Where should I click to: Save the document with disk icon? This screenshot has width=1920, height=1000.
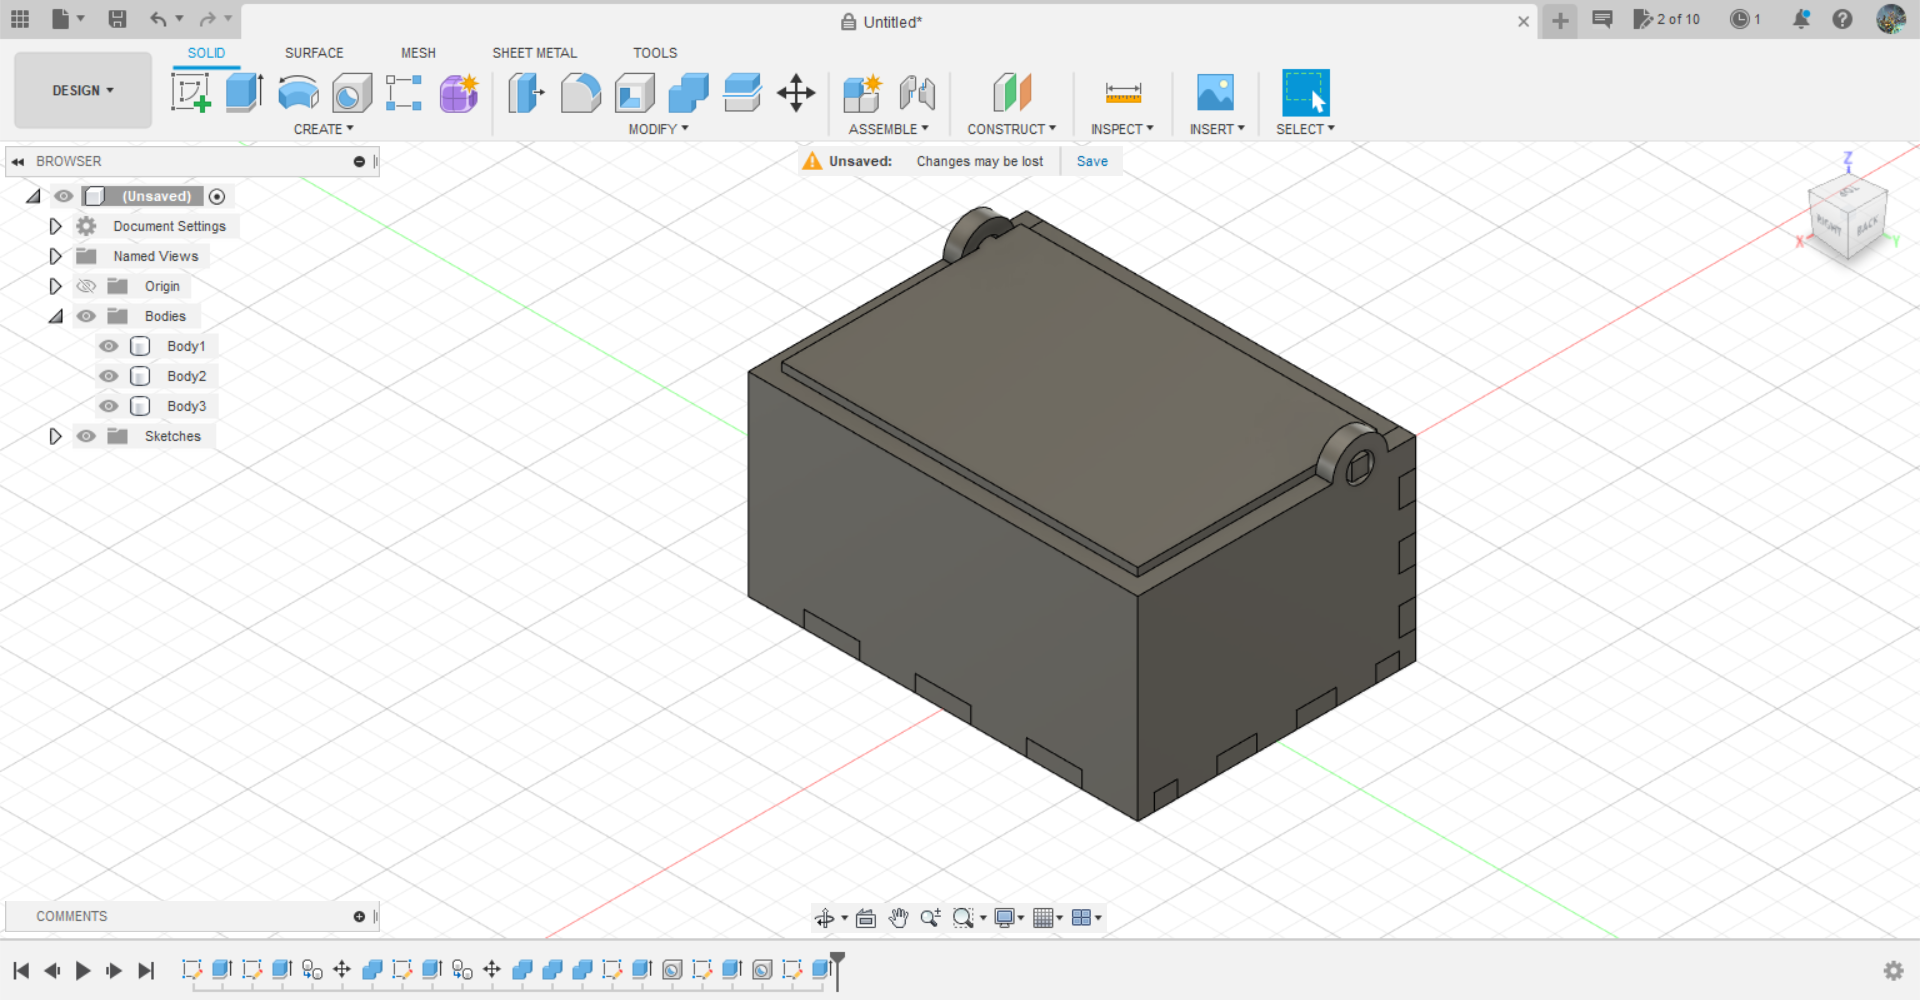coord(117,19)
